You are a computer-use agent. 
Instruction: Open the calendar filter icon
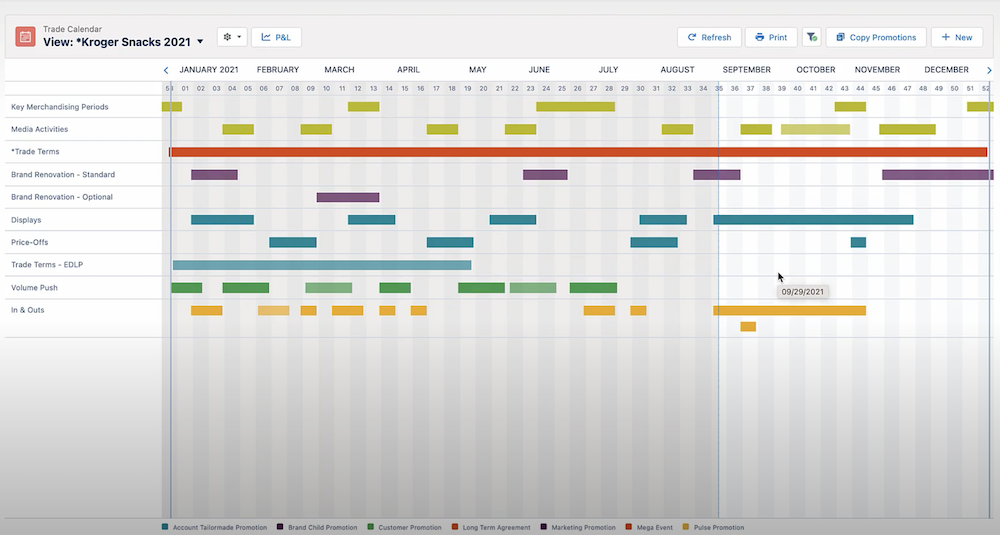[811, 37]
